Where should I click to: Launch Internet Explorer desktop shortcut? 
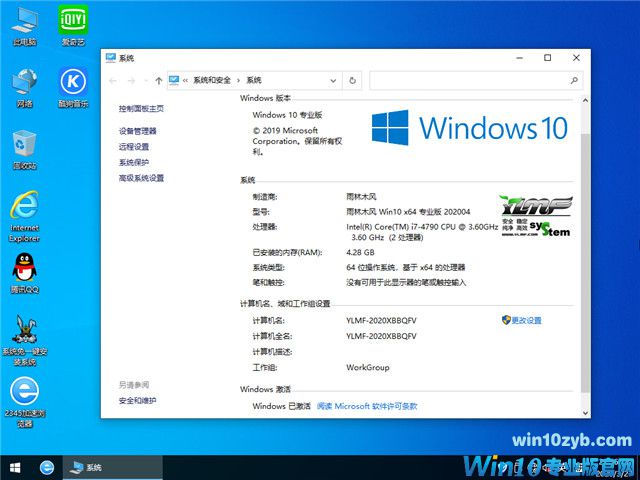pyautogui.click(x=24, y=217)
